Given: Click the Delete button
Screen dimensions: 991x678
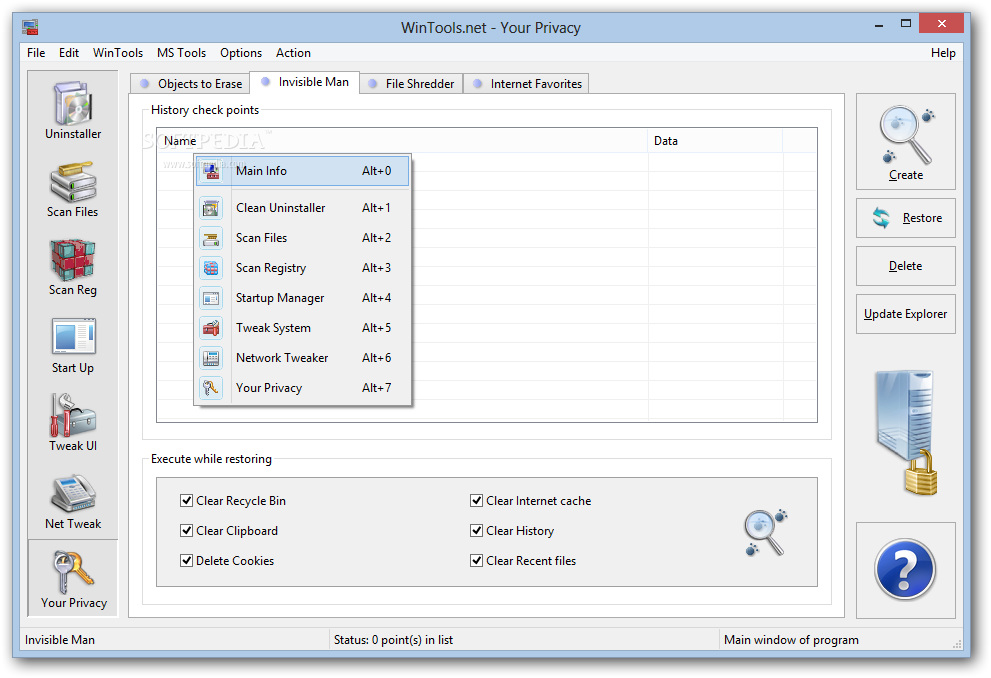Looking at the screenshot, I should pyautogui.click(x=905, y=266).
